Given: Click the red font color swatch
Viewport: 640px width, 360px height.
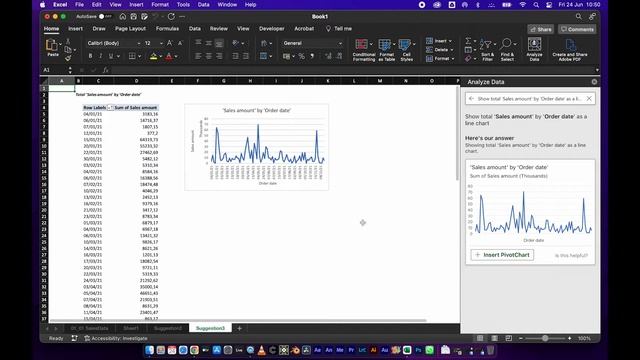Looking at the screenshot, I should 169,56.
